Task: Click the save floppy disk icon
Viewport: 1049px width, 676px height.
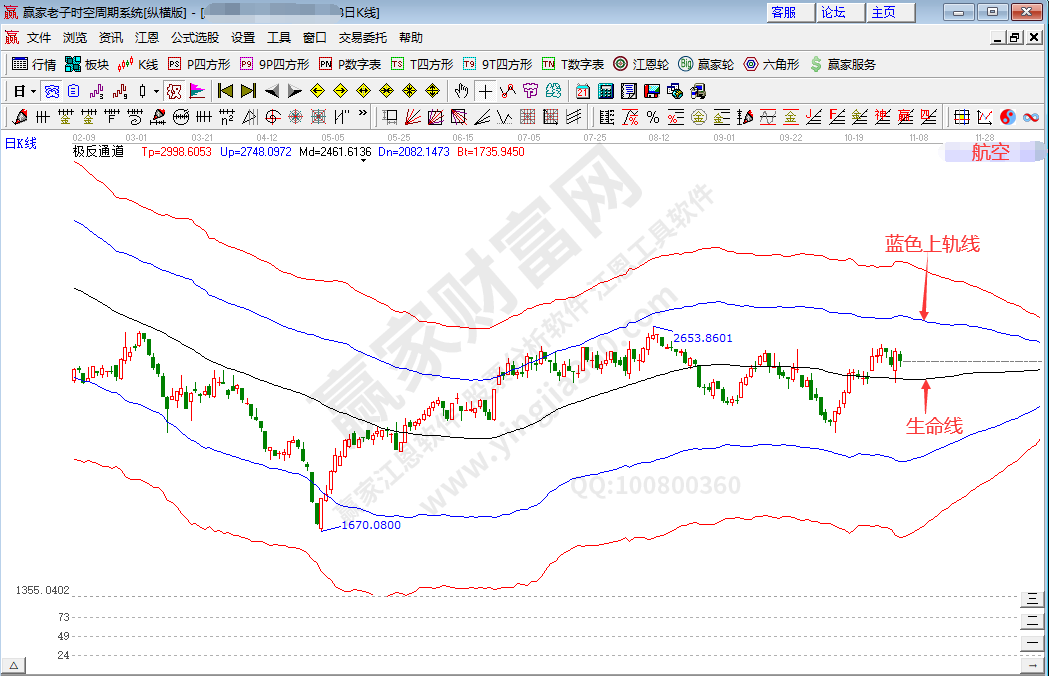Action: [x=652, y=91]
